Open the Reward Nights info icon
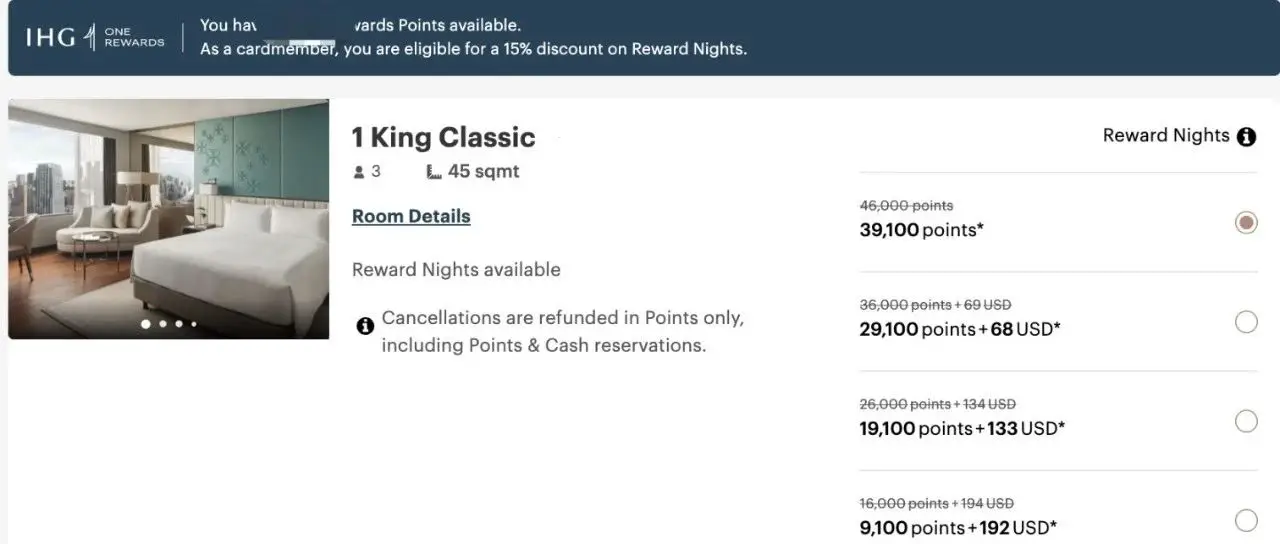Viewport: 1280px width, 544px height. (1246, 137)
